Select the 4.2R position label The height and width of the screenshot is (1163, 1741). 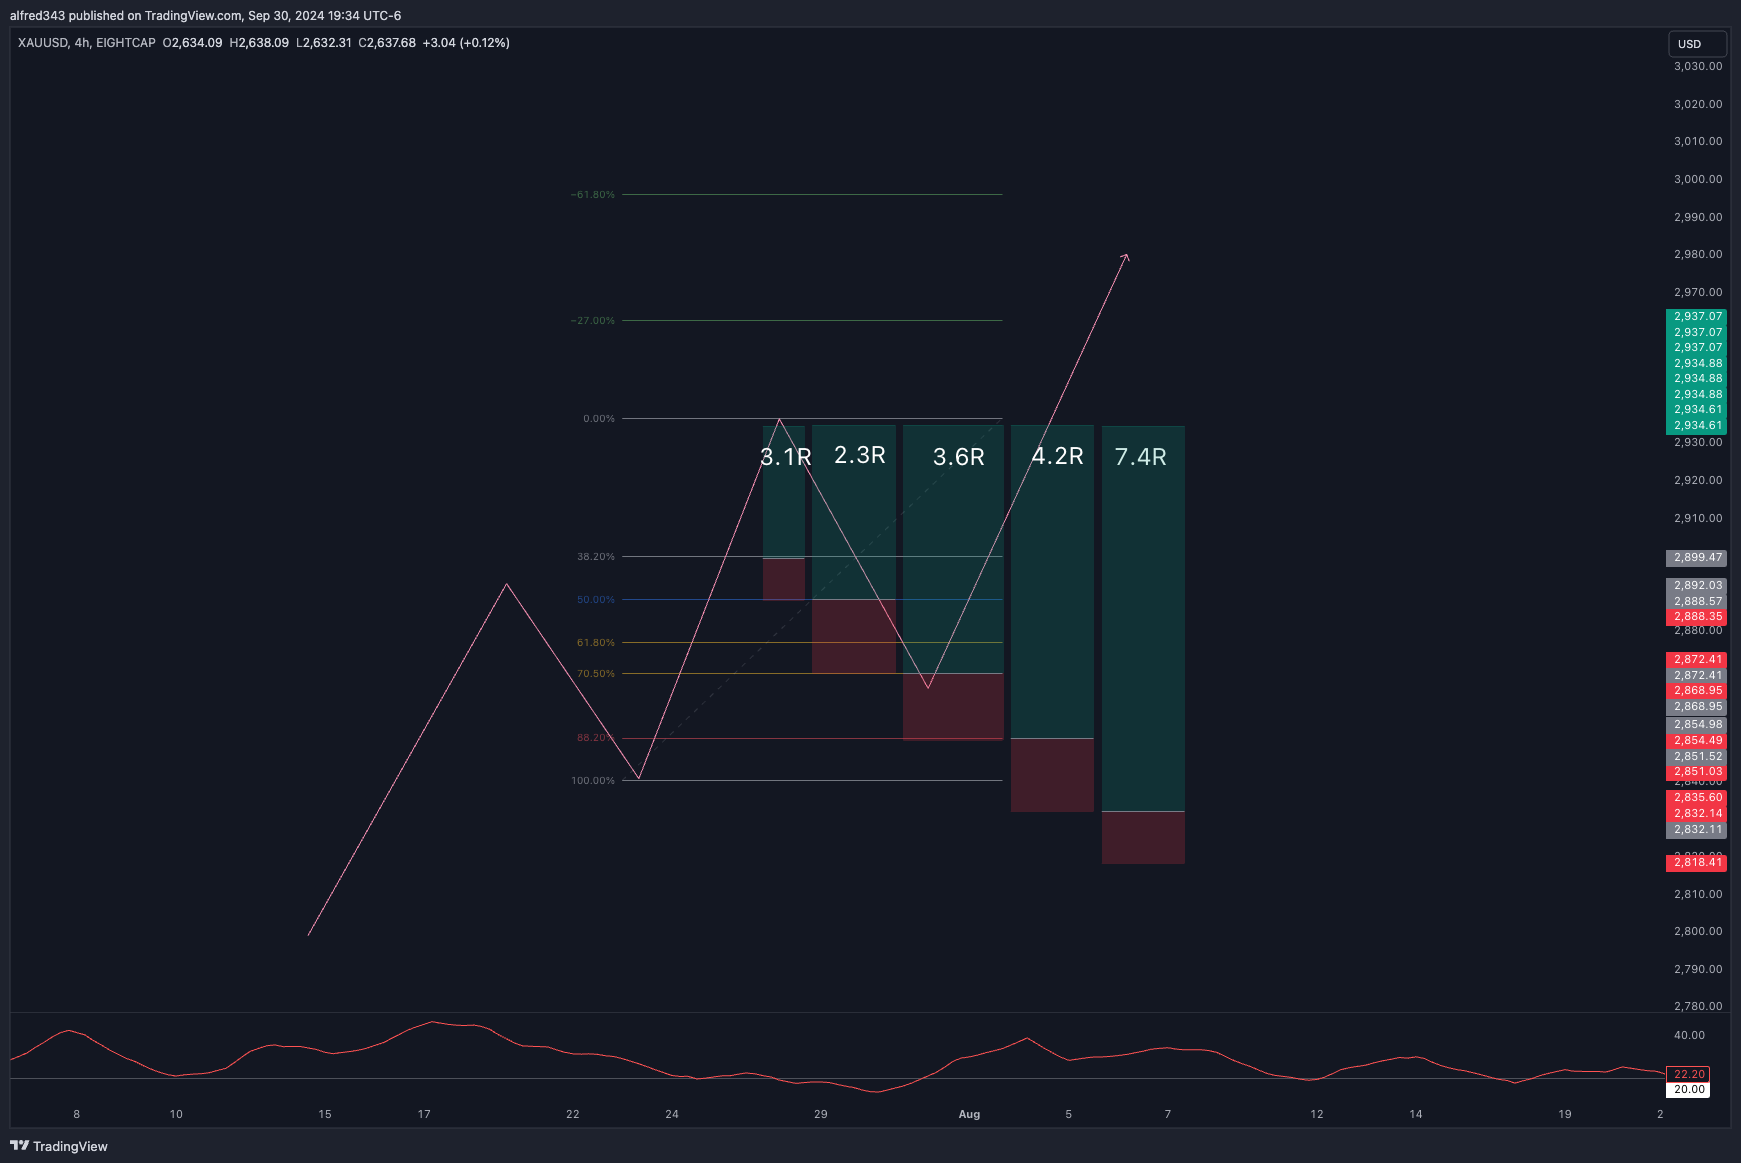pyautogui.click(x=1058, y=456)
